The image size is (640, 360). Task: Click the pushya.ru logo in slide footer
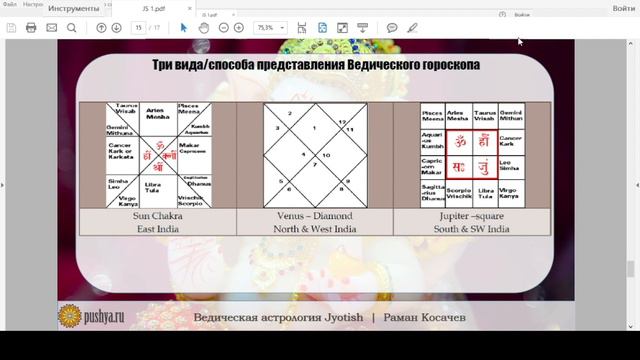[x=91, y=316]
